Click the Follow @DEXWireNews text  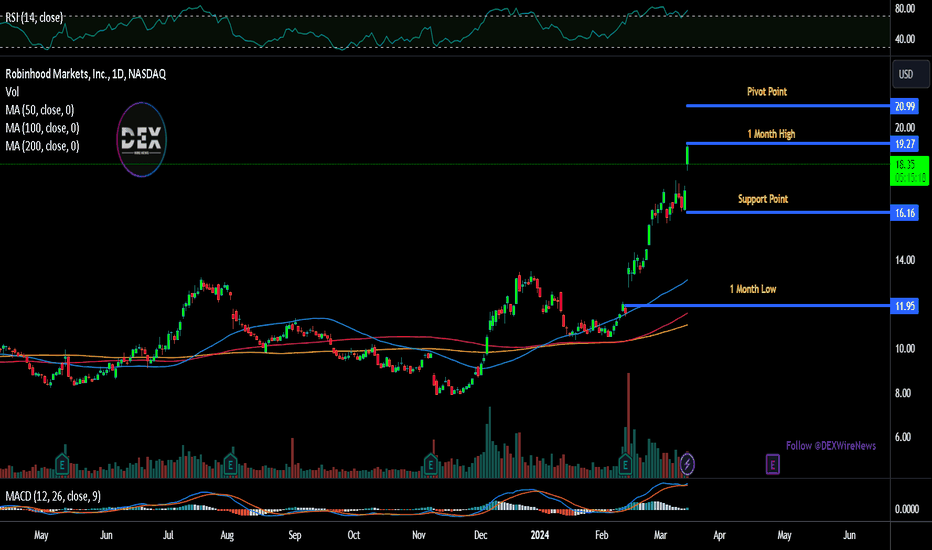(830, 445)
